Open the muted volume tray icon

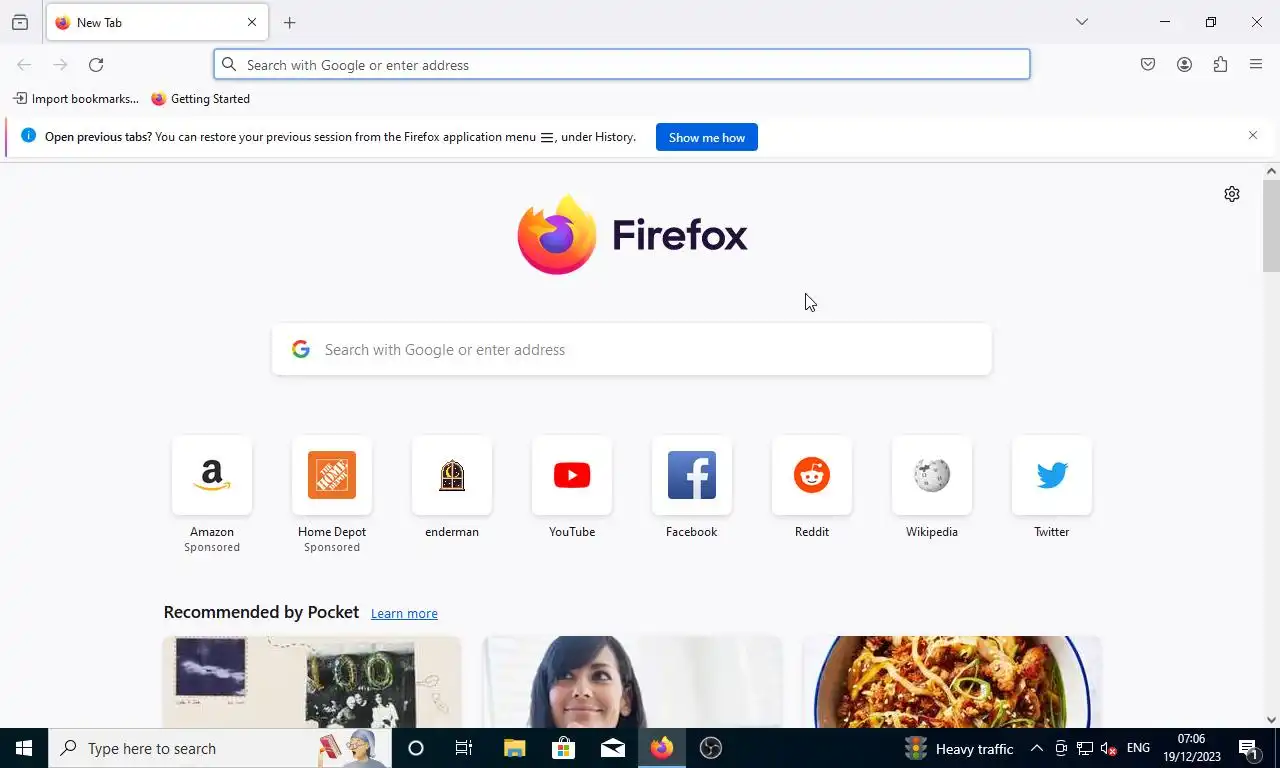(1108, 748)
